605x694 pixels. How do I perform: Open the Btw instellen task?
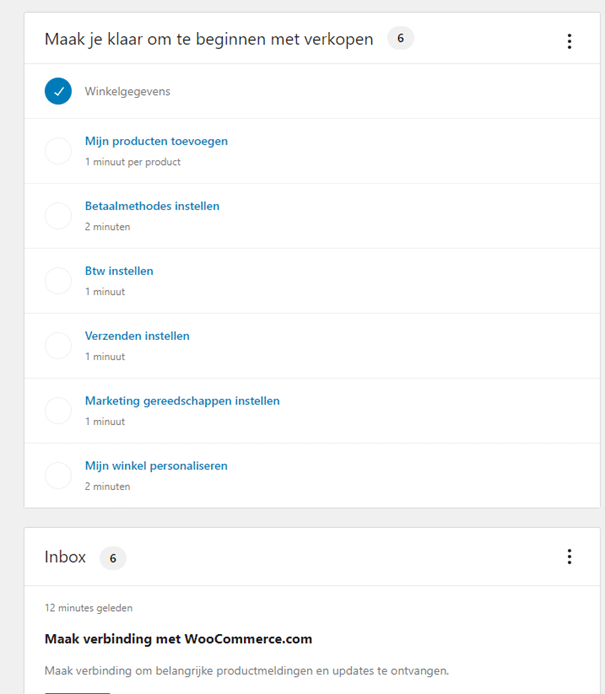click(x=119, y=271)
